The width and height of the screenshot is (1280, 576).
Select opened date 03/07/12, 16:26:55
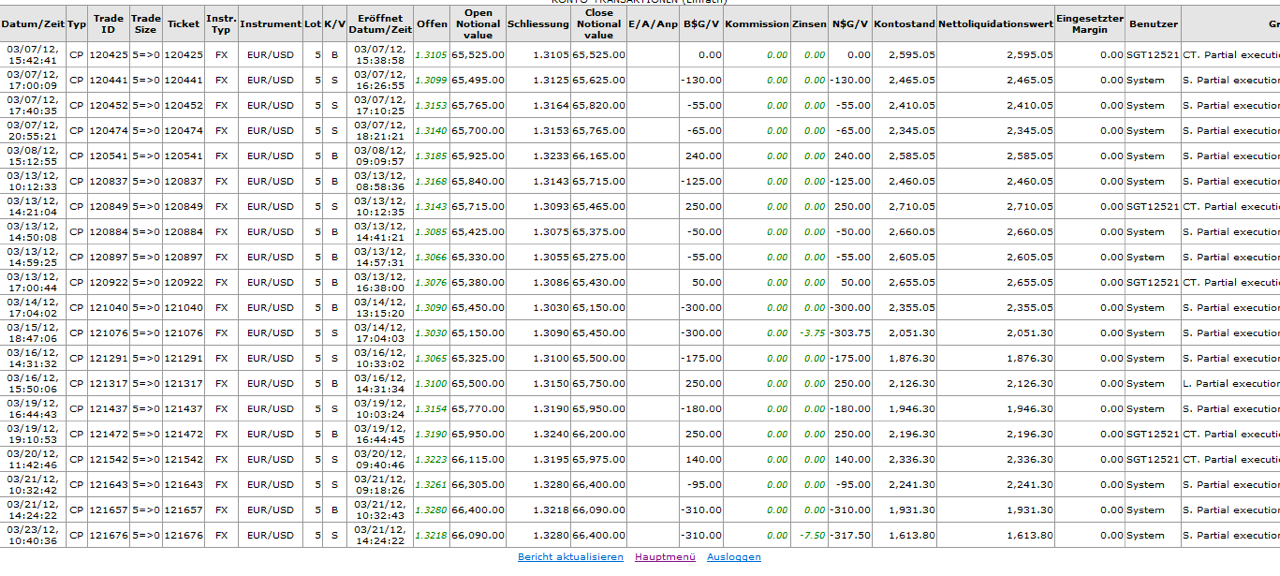[x=380, y=80]
